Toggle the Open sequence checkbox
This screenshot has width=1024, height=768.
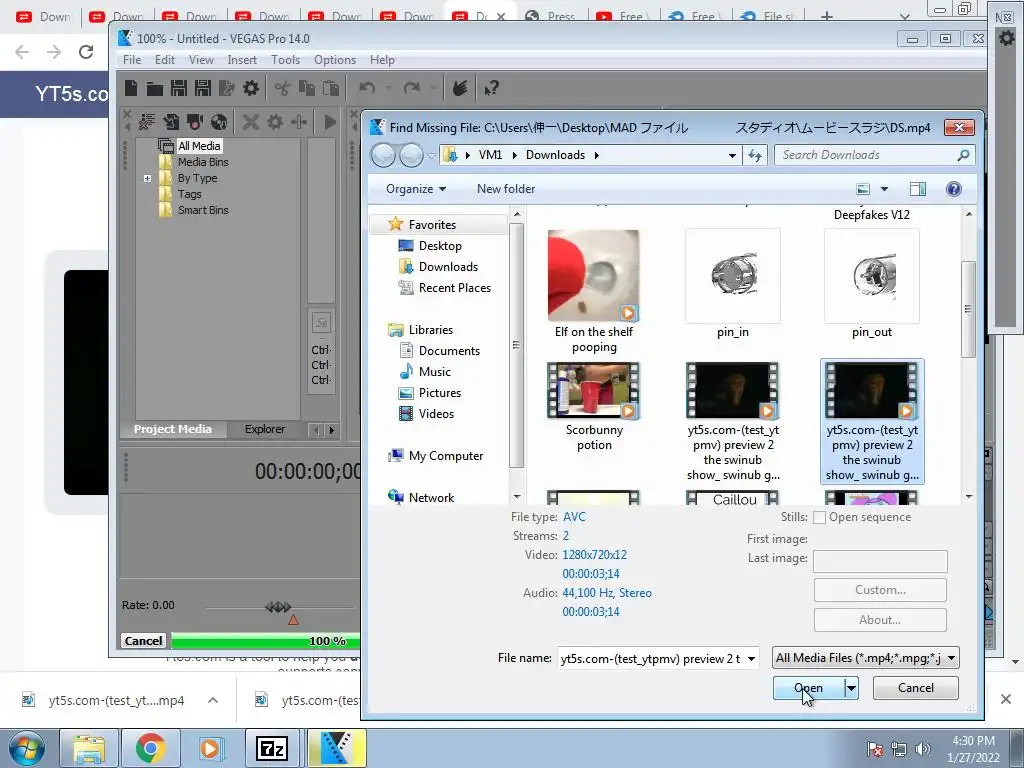click(x=819, y=517)
